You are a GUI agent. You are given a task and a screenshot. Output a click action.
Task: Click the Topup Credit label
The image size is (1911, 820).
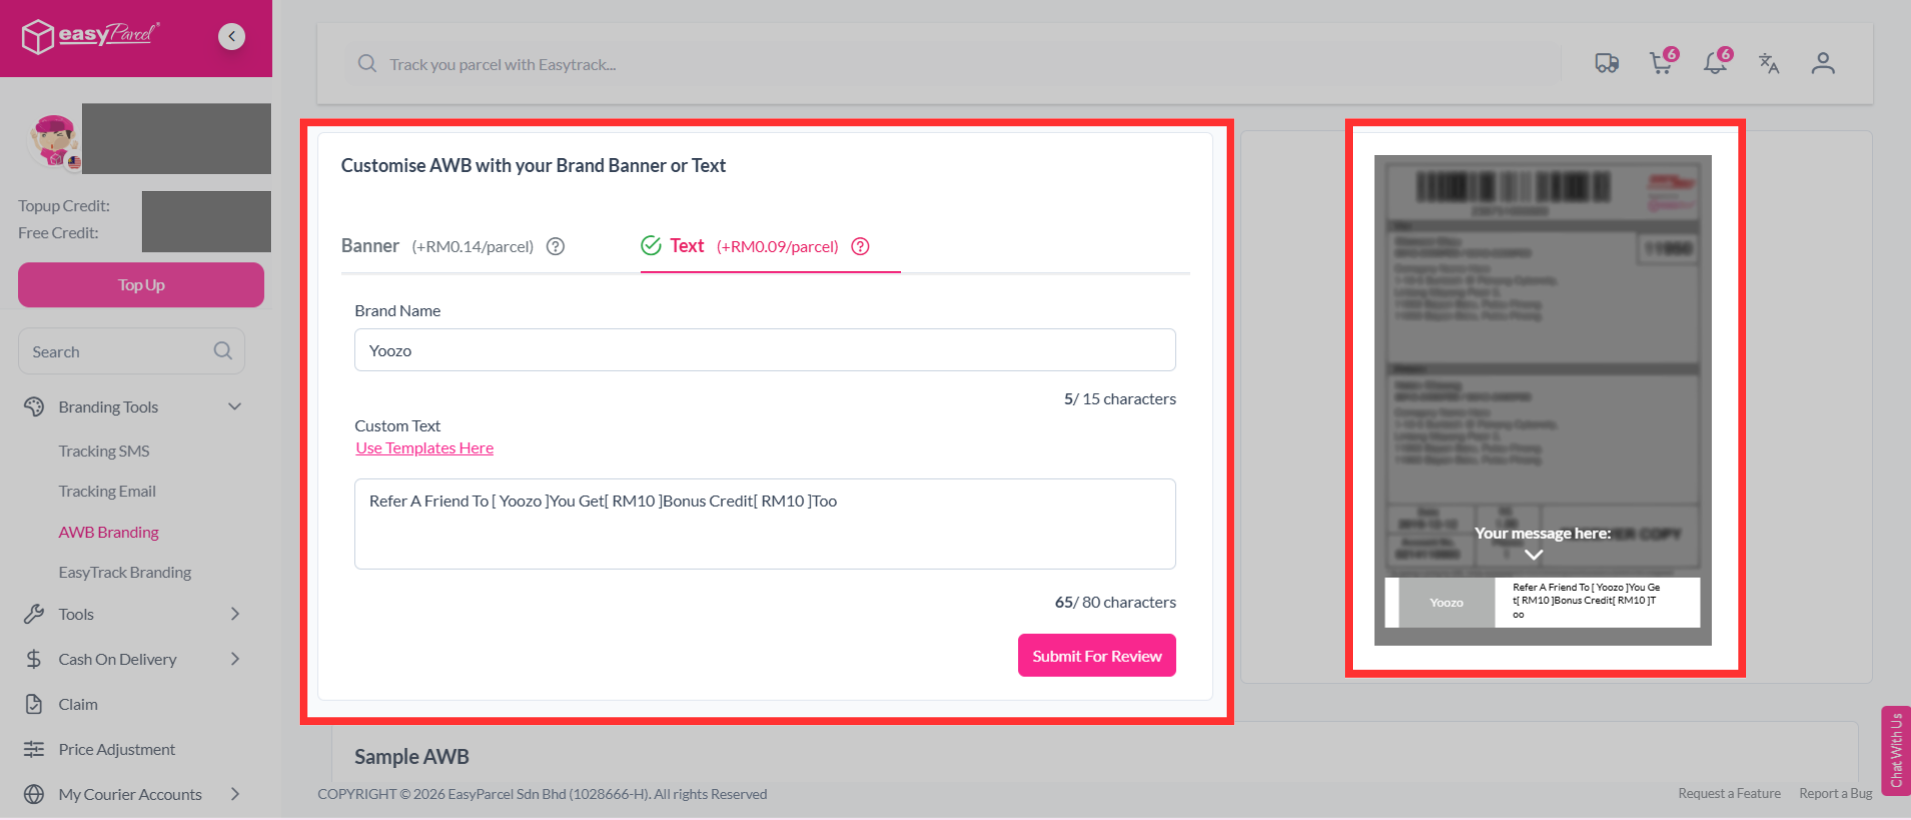pos(64,206)
